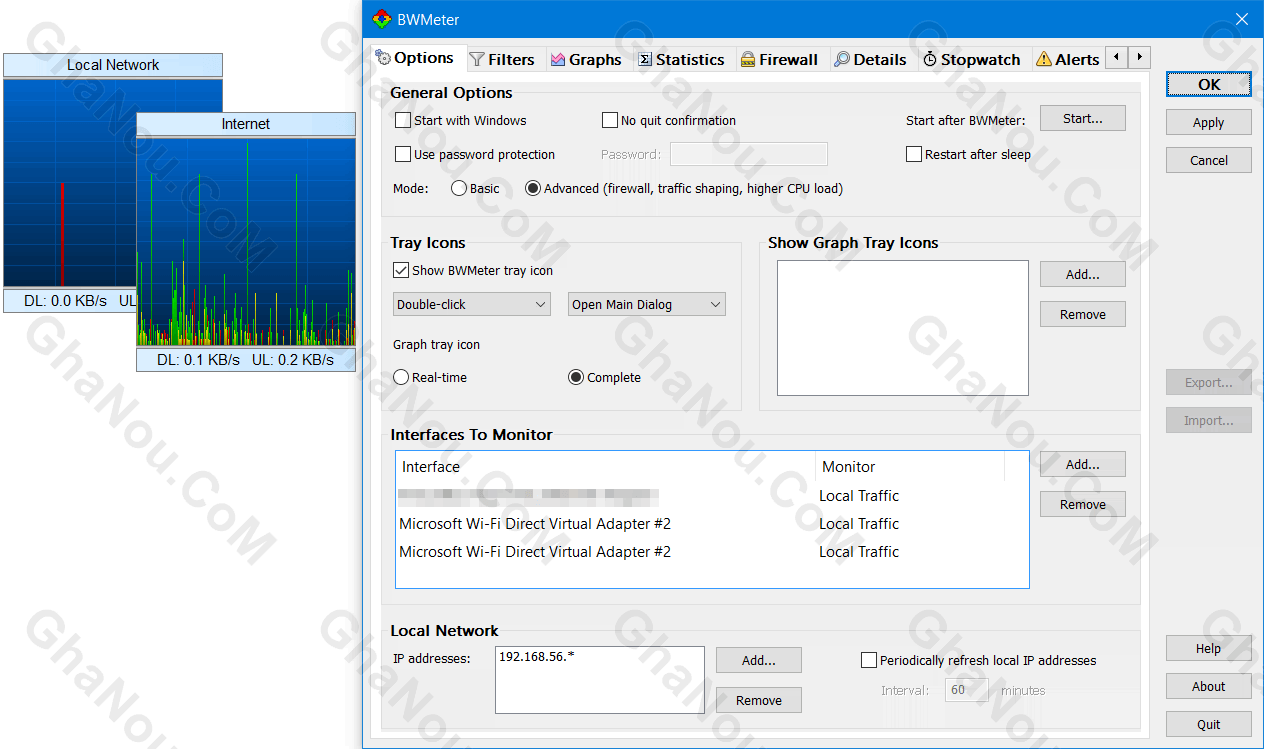Click the padlock icon of the Firewall tab

click(748, 60)
